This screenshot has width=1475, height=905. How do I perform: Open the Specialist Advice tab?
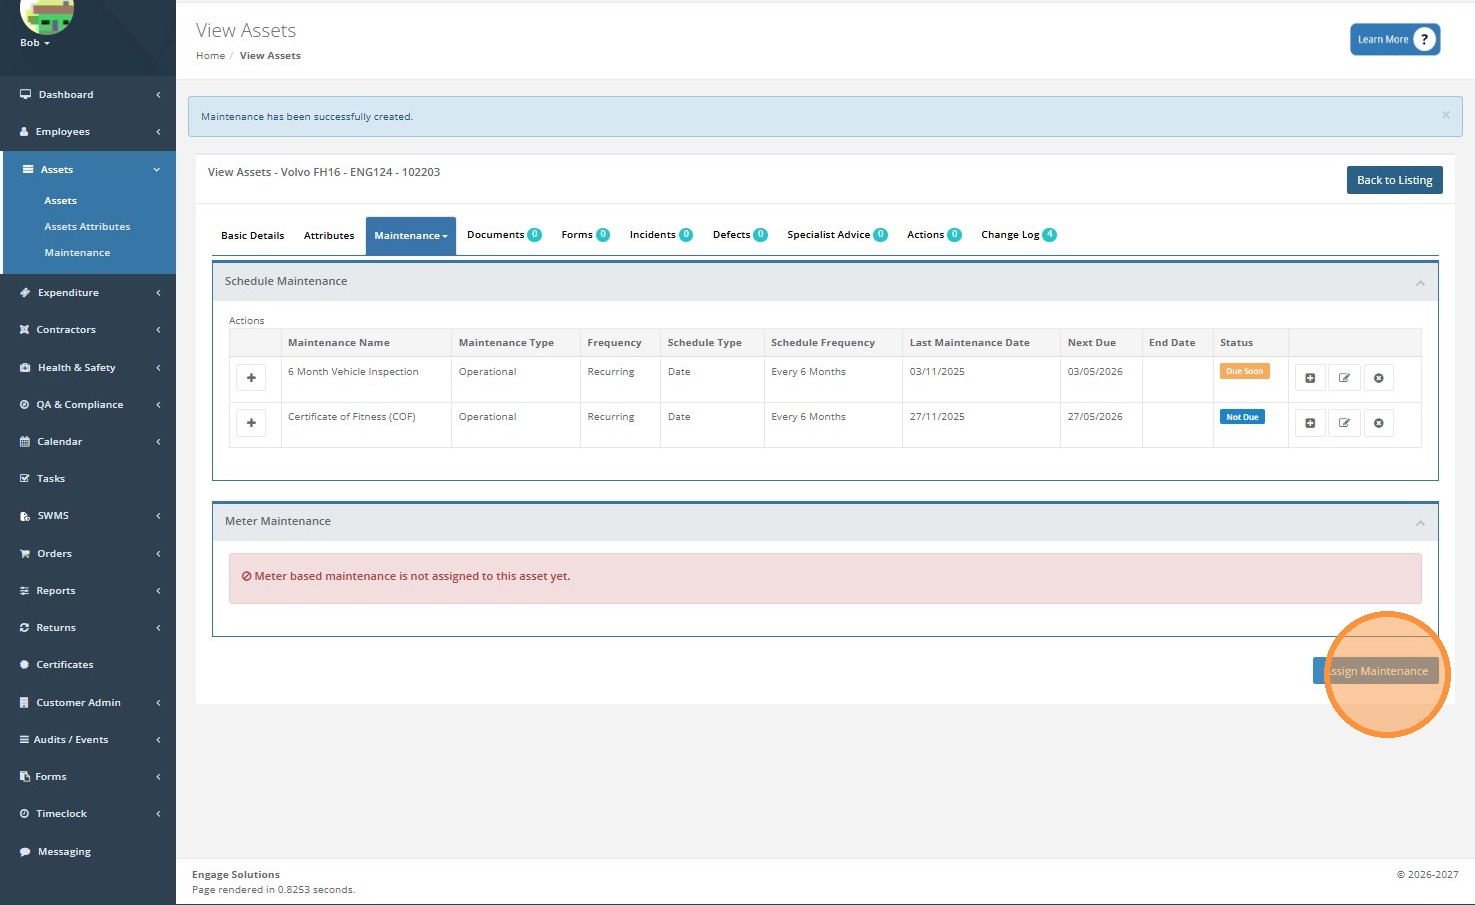(x=837, y=235)
